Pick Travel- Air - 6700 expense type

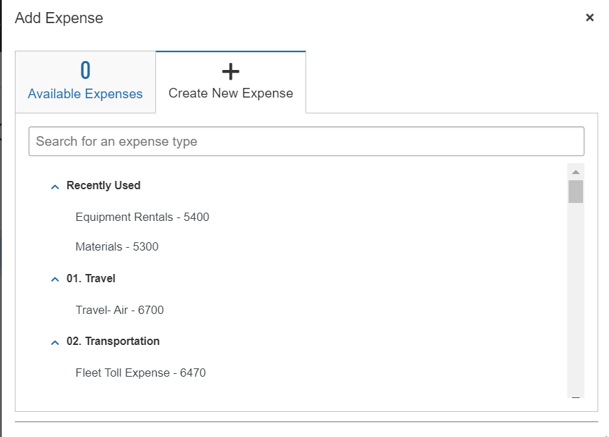(120, 310)
